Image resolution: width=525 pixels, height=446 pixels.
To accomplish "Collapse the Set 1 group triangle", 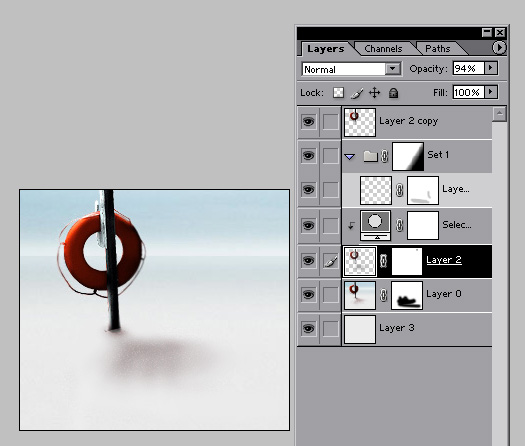I will (350, 157).
